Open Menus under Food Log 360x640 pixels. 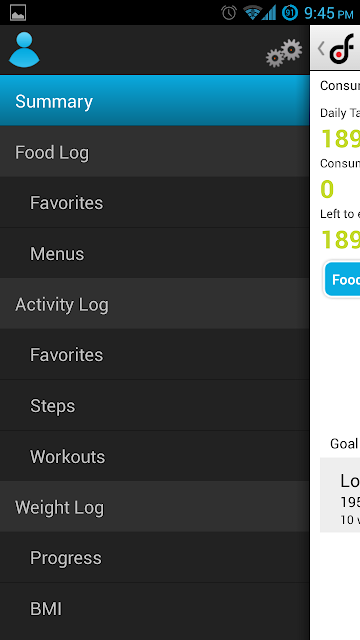[x=155, y=253]
